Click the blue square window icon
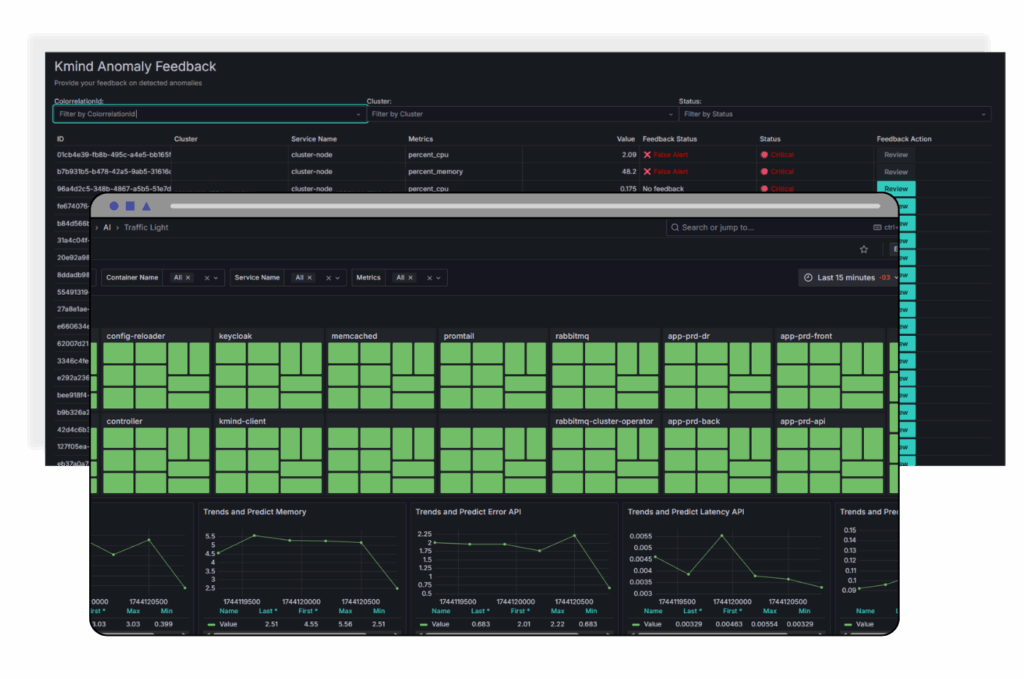1024x679 pixels. coord(130,206)
